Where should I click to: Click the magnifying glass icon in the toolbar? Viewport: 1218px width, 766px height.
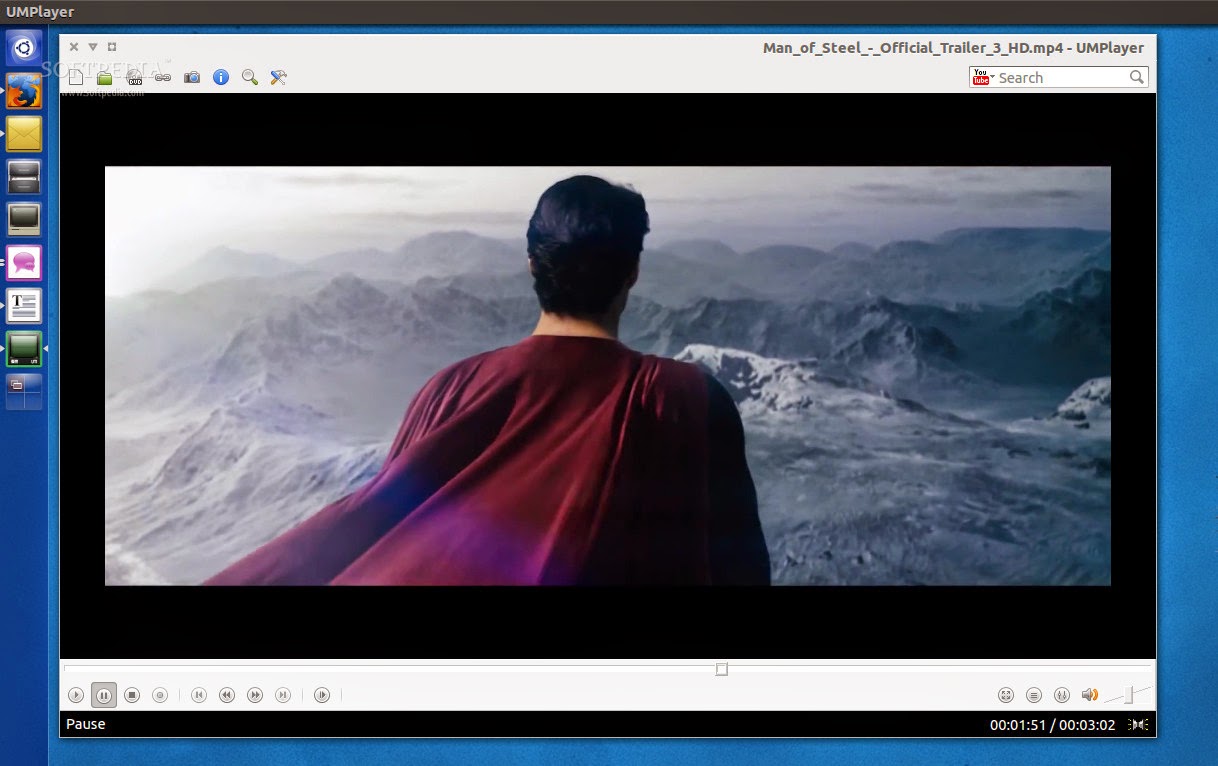250,77
